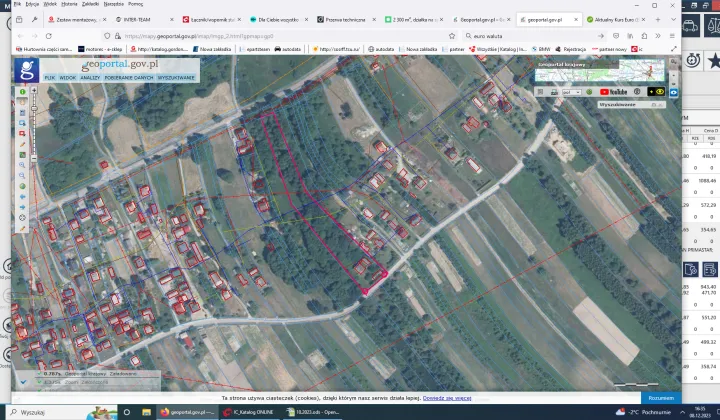The image size is (720, 420).
Task: Click the Wyszukiwanie panel header
Action: pos(631,105)
